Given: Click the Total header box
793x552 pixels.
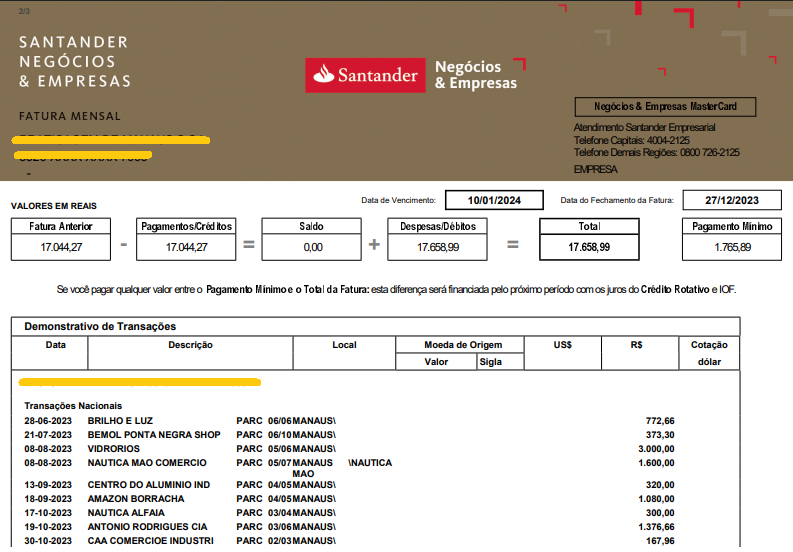Looking at the screenshot, I should tap(589, 226).
